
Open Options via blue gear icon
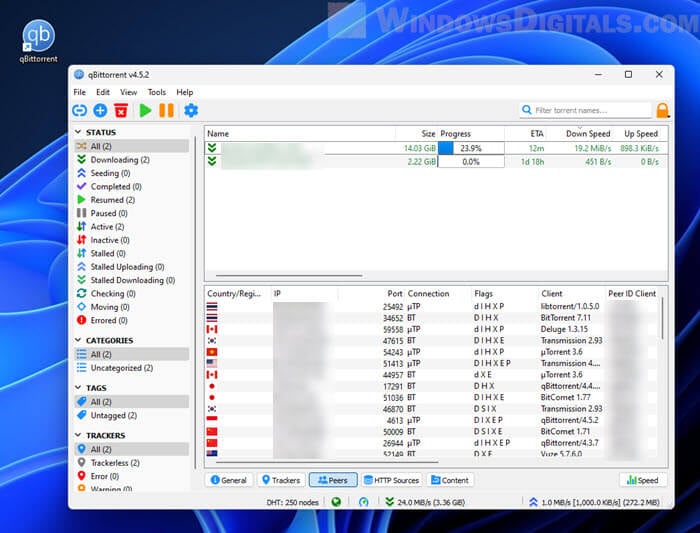(x=191, y=110)
